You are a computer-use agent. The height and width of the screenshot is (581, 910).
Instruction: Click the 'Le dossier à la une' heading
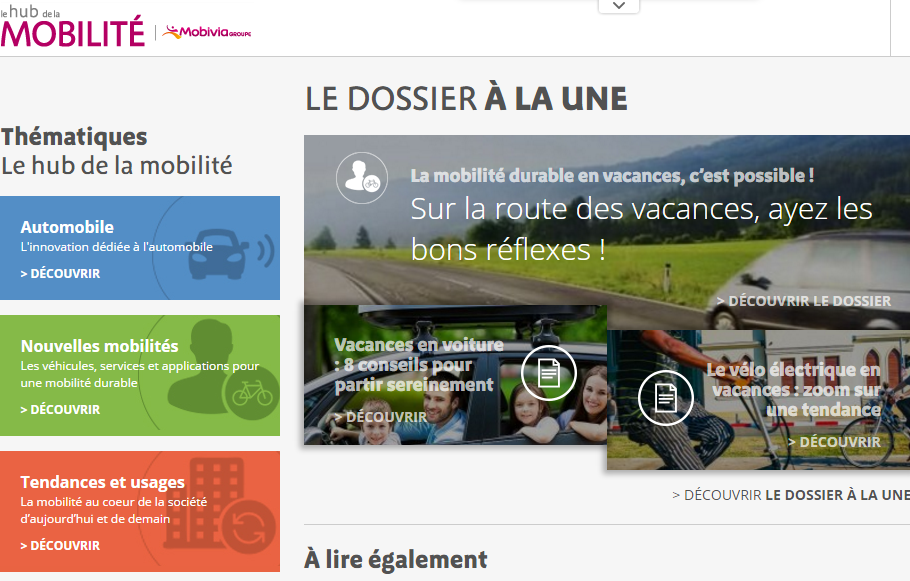tap(466, 98)
